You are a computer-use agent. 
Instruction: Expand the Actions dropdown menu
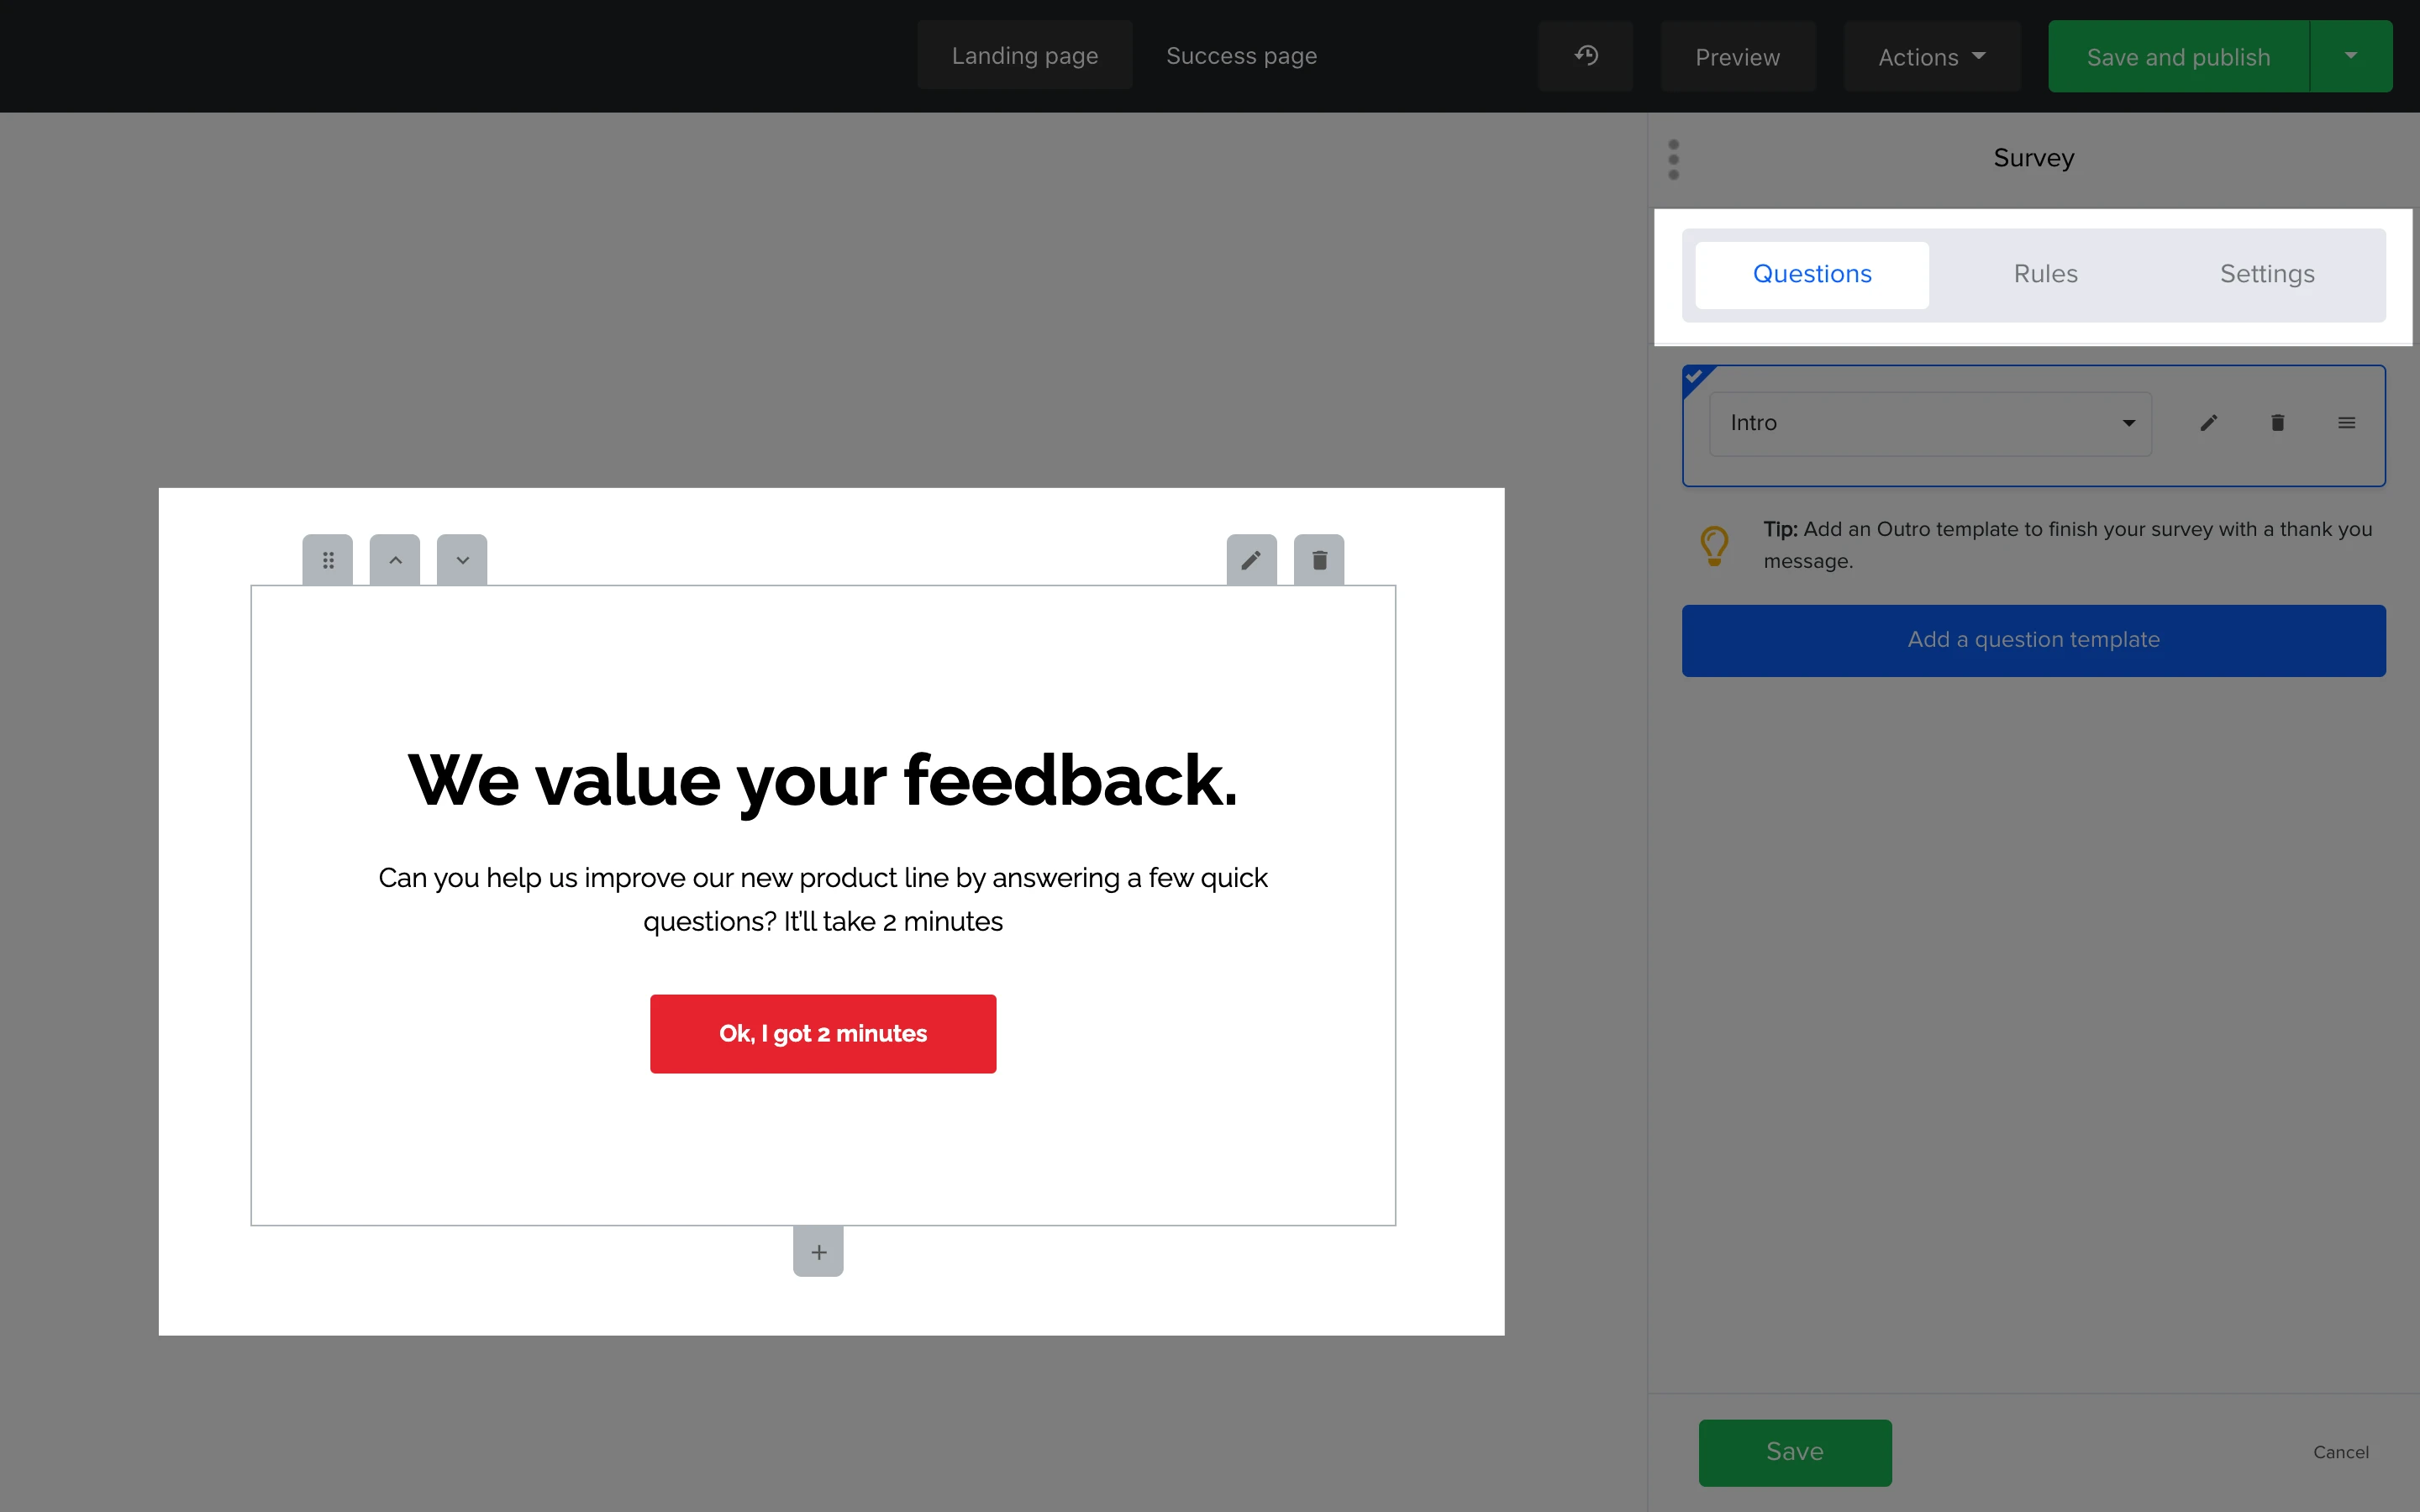pos(1931,57)
